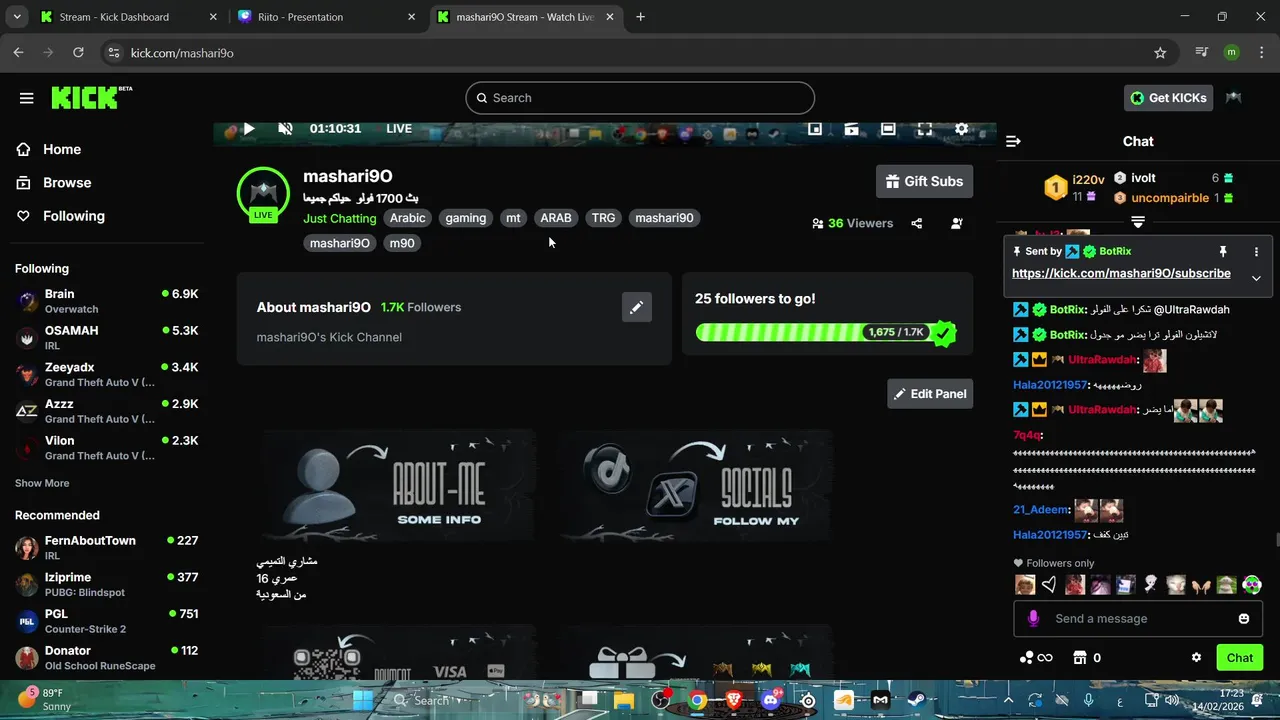Expand the pinned message chevron
Screen dimensions: 1280x720
tap(1257, 278)
